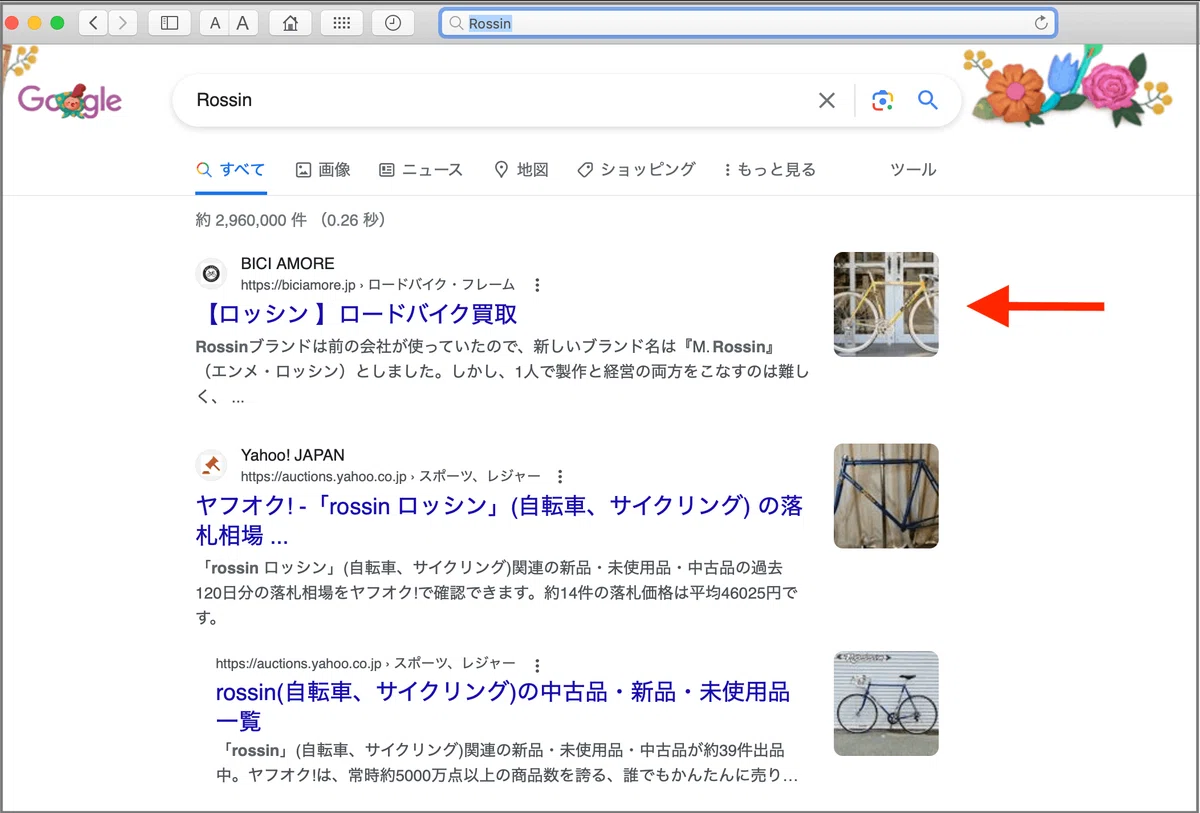Open browsing history via the clock icon
This screenshot has height=813, width=1200.
pos(393,23)
